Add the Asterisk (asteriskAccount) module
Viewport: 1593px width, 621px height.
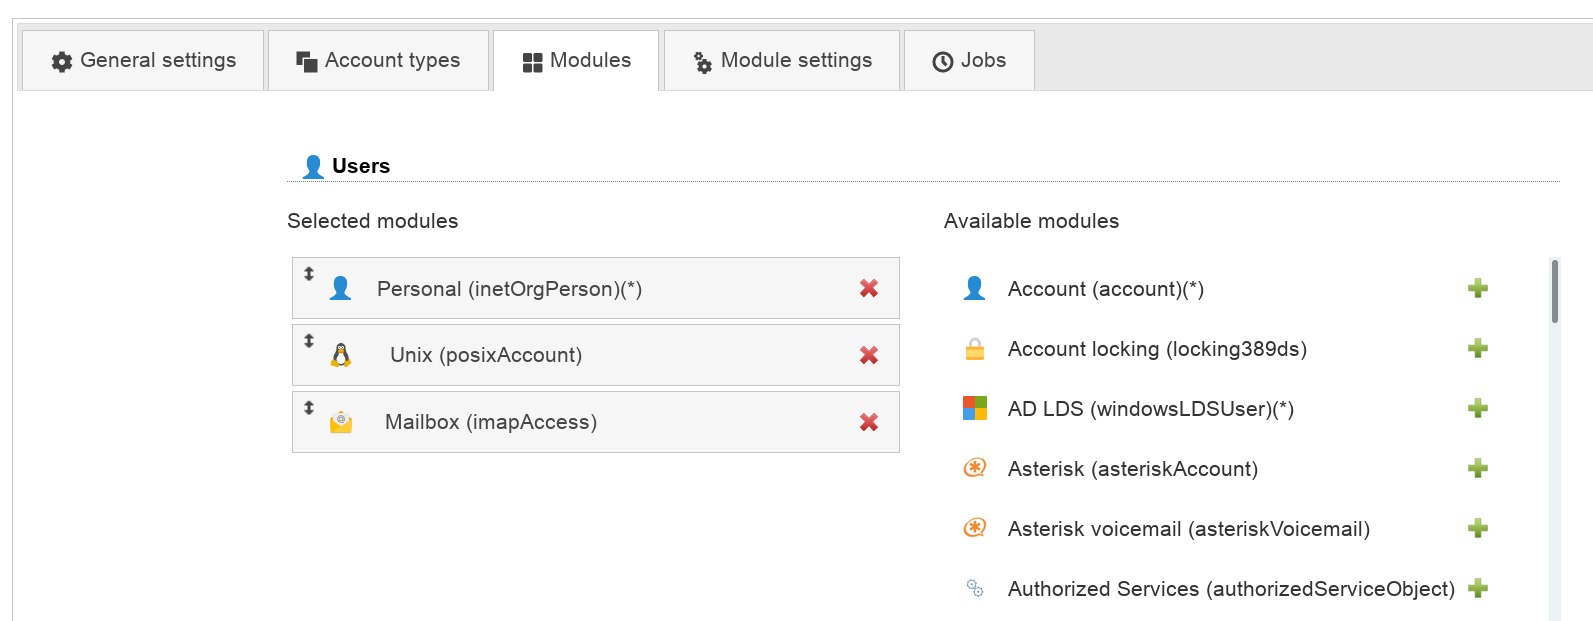[x=1477, y=469]
